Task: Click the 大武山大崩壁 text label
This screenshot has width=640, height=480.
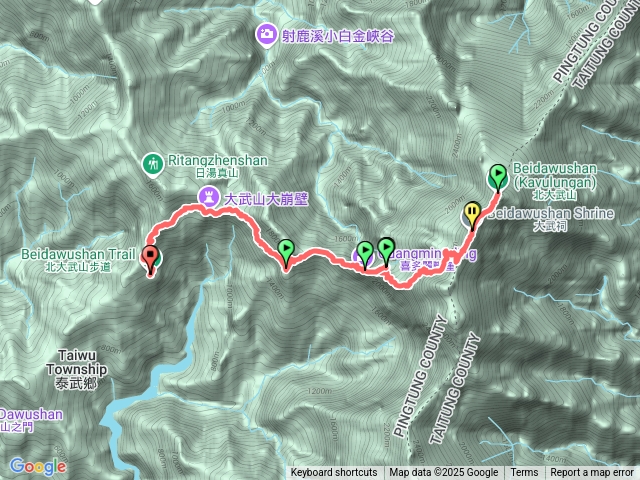Action: tap(266, 199)
